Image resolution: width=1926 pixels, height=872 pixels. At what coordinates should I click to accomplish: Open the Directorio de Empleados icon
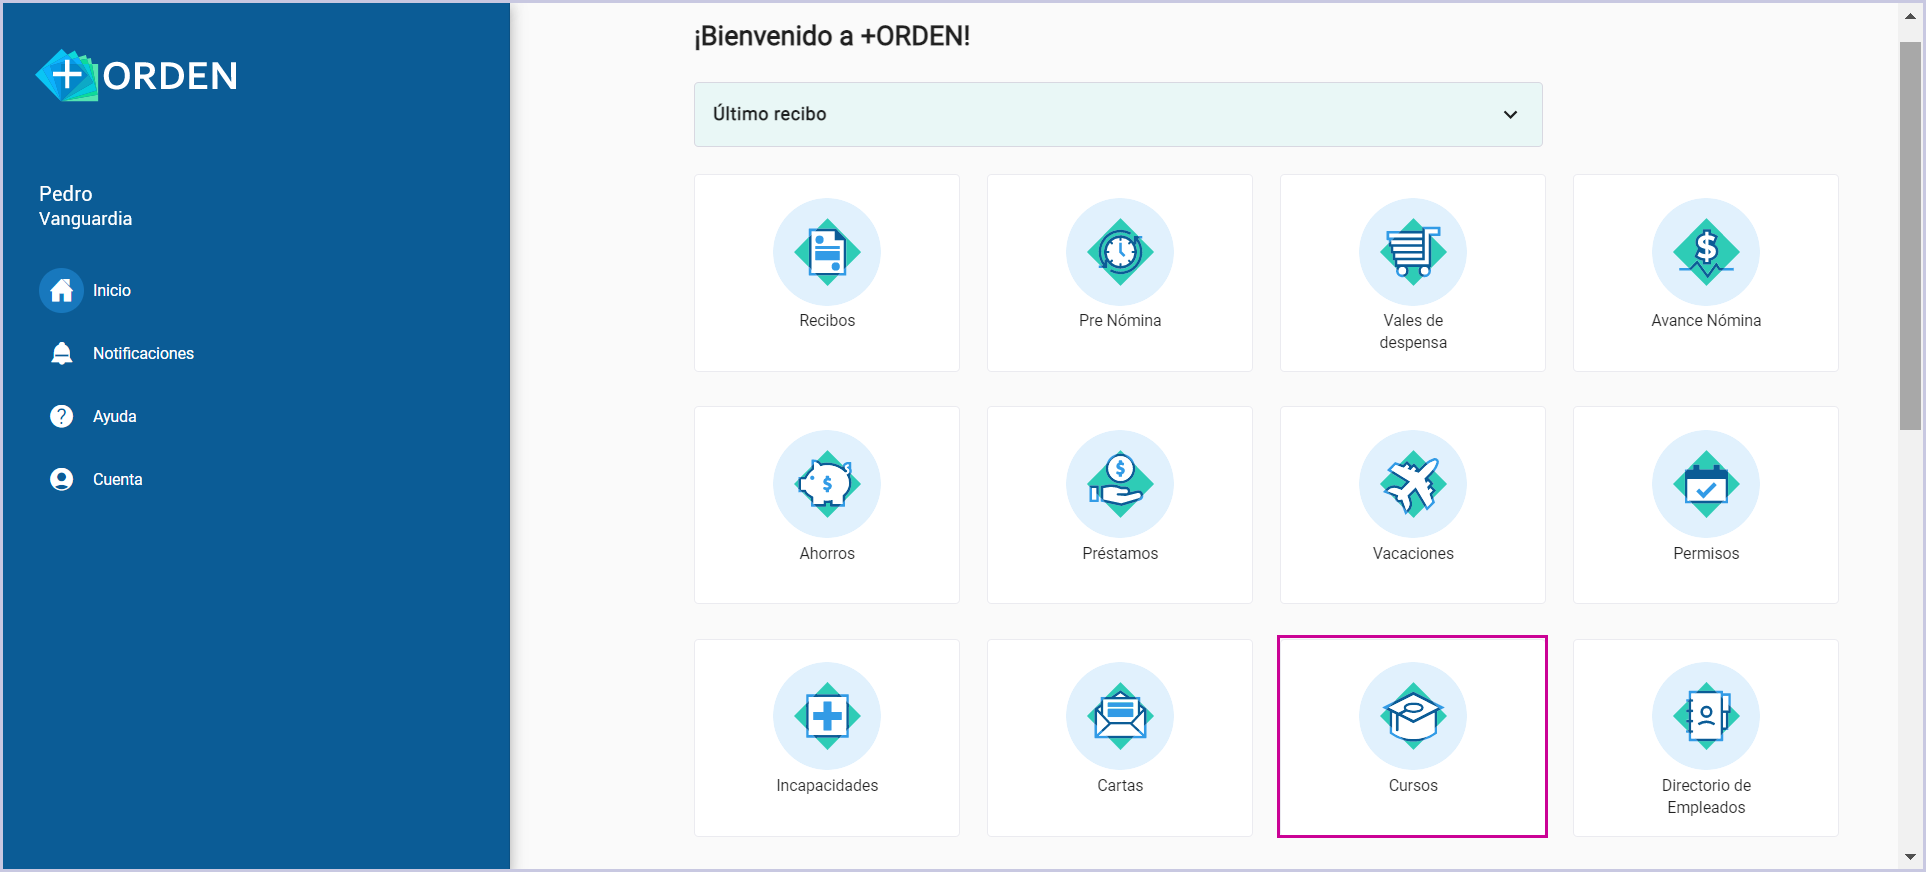1705,716
